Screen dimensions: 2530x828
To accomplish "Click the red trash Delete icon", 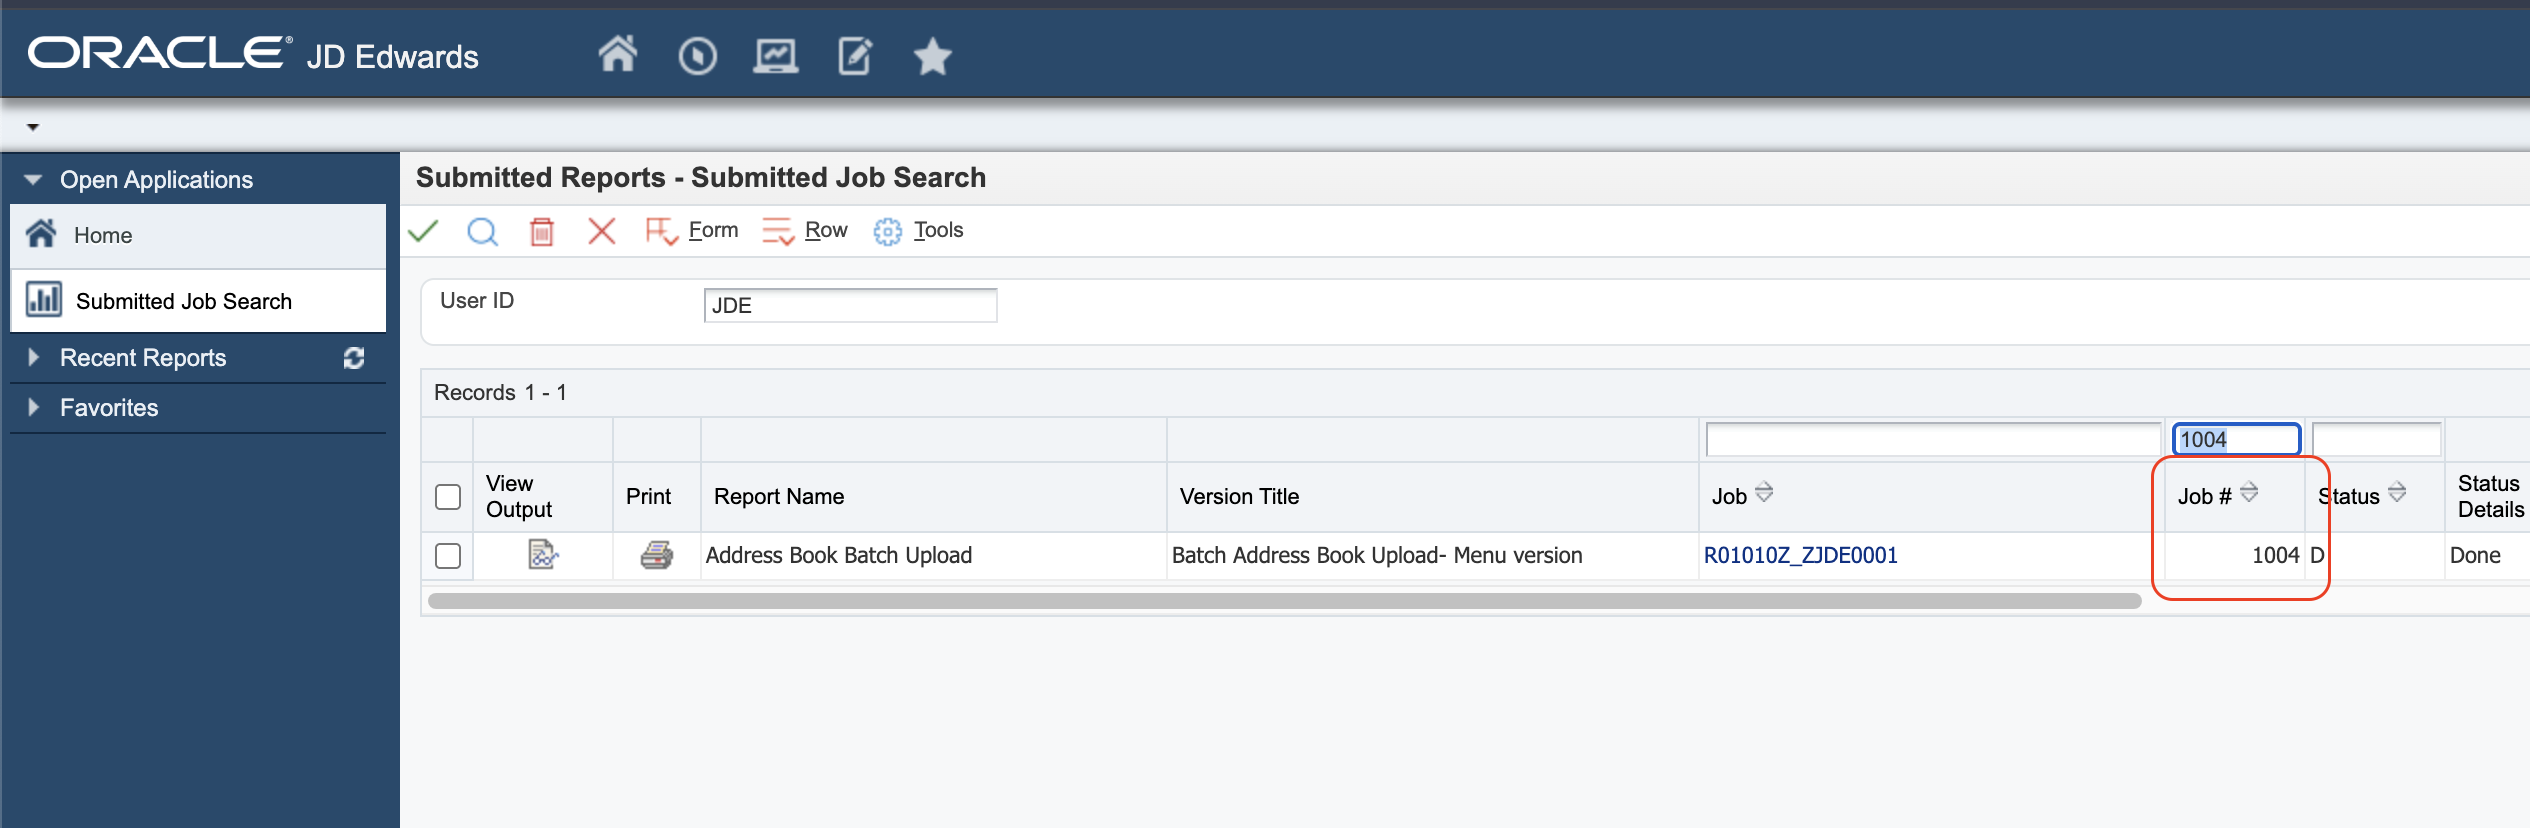I will pyautogui.click(x=541, y=231).
